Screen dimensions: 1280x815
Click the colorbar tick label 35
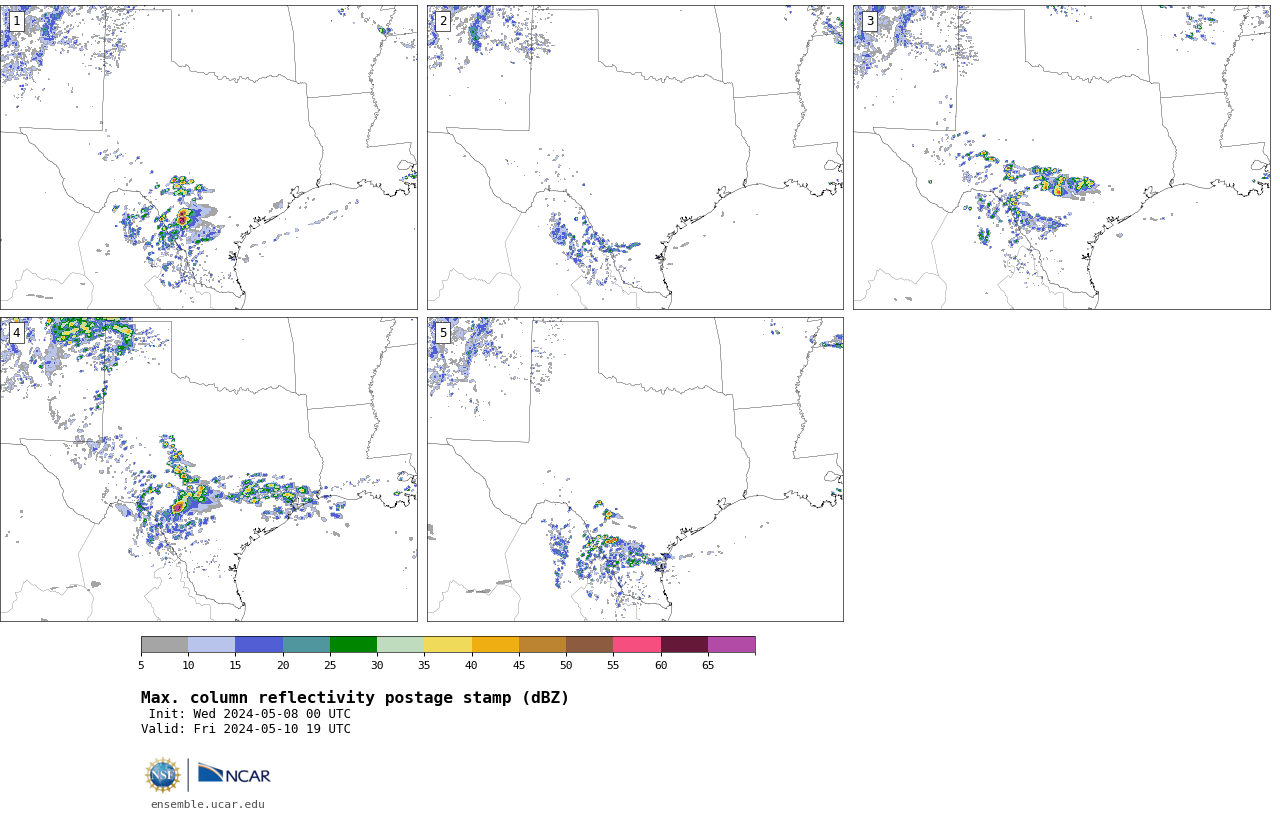[424, 665]
